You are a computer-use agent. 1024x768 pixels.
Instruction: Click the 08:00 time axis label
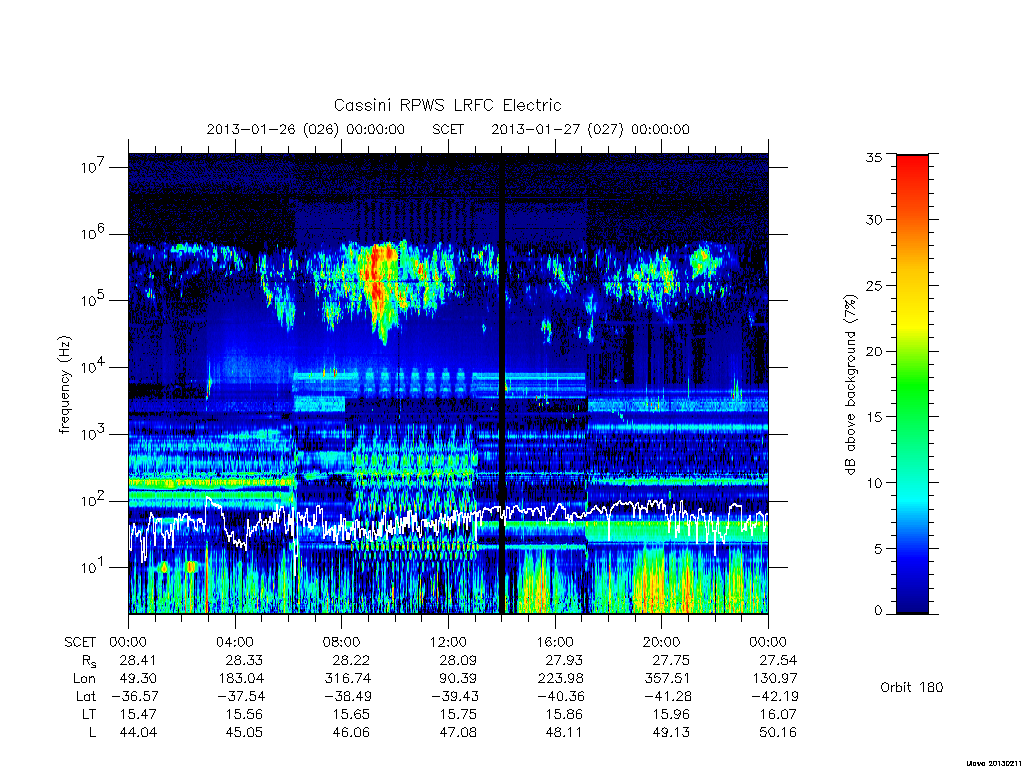342,642
